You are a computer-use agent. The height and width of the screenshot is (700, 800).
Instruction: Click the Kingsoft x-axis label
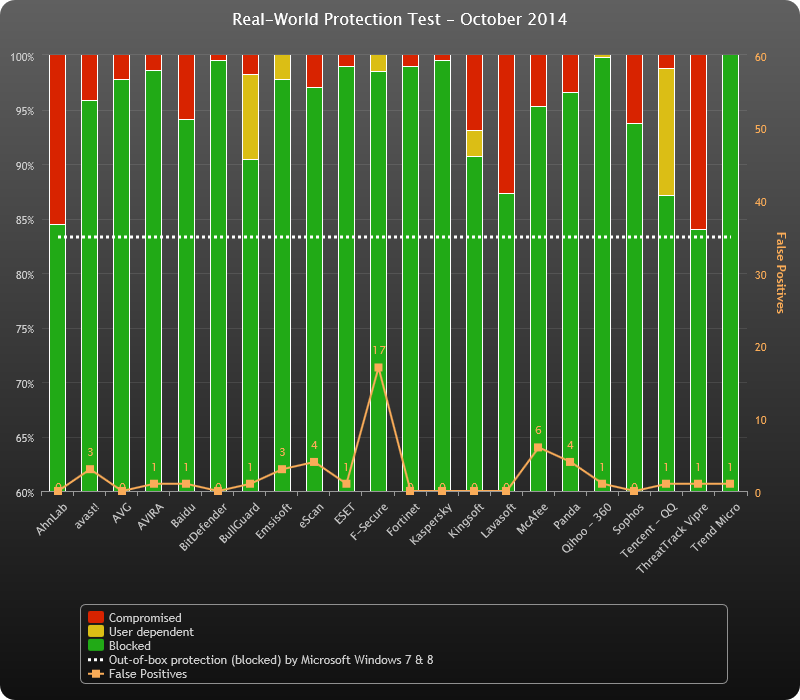466,520
